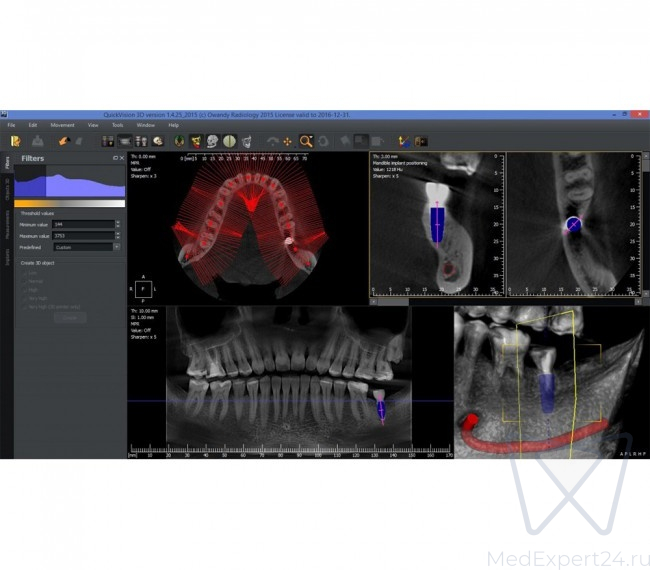Click the Minimum value input field
Viewport: 650px width, 570px height.
pos(83,225)
